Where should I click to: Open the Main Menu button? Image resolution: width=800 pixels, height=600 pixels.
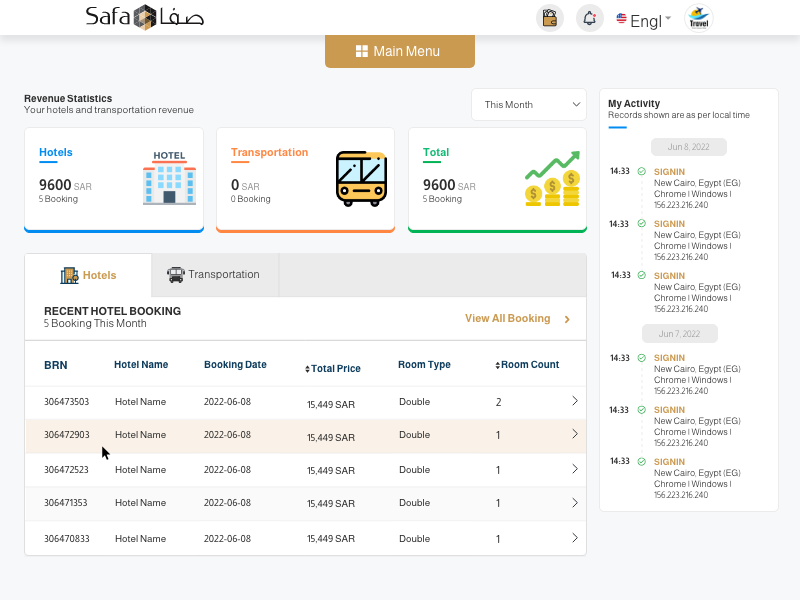tap(399, 51)
